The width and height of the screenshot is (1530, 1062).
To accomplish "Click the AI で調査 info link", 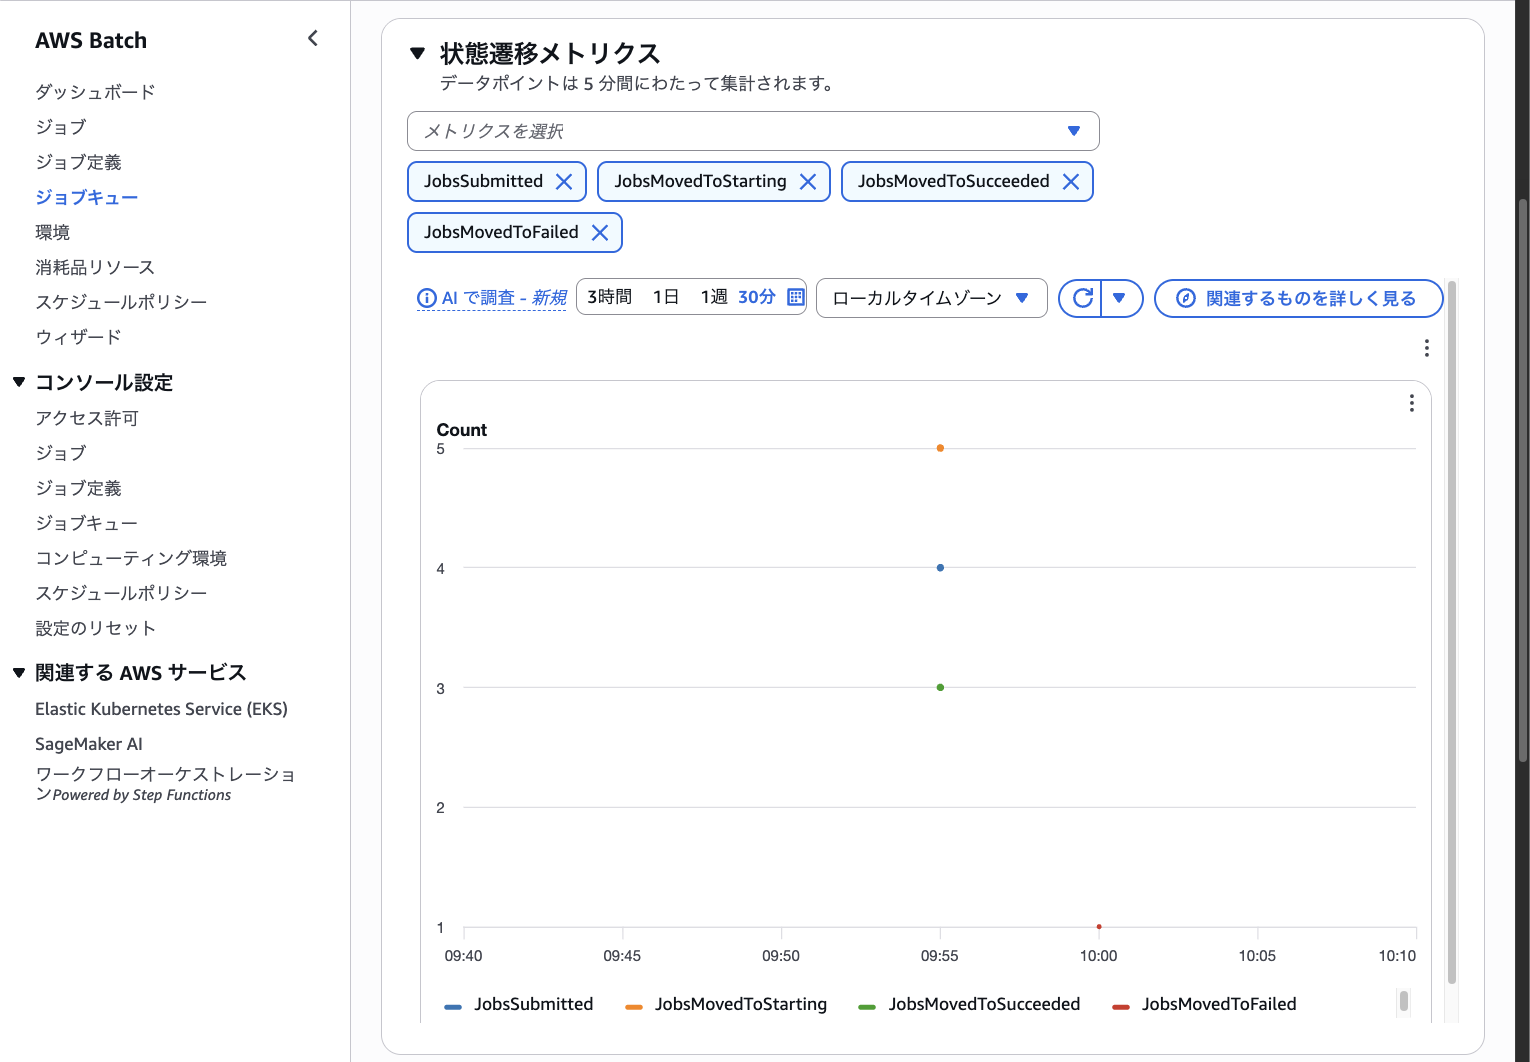I will [492, 298].
